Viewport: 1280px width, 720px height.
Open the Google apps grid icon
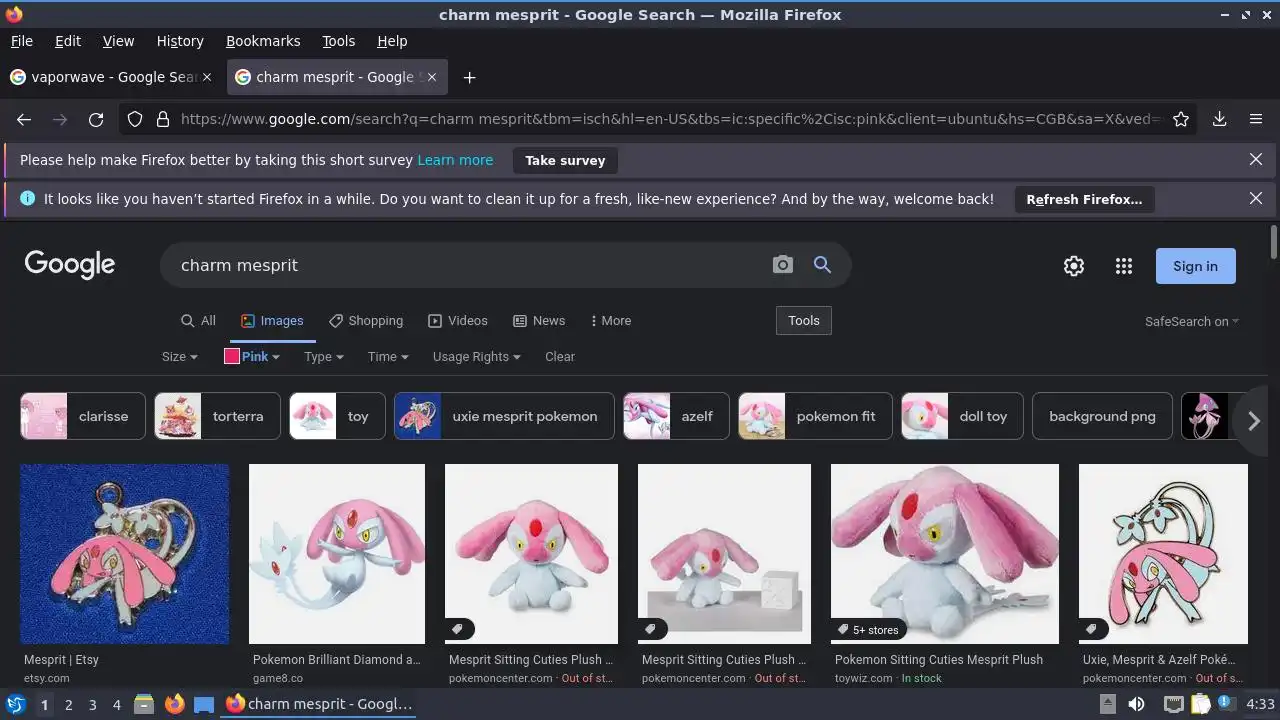pos(1124,266)
